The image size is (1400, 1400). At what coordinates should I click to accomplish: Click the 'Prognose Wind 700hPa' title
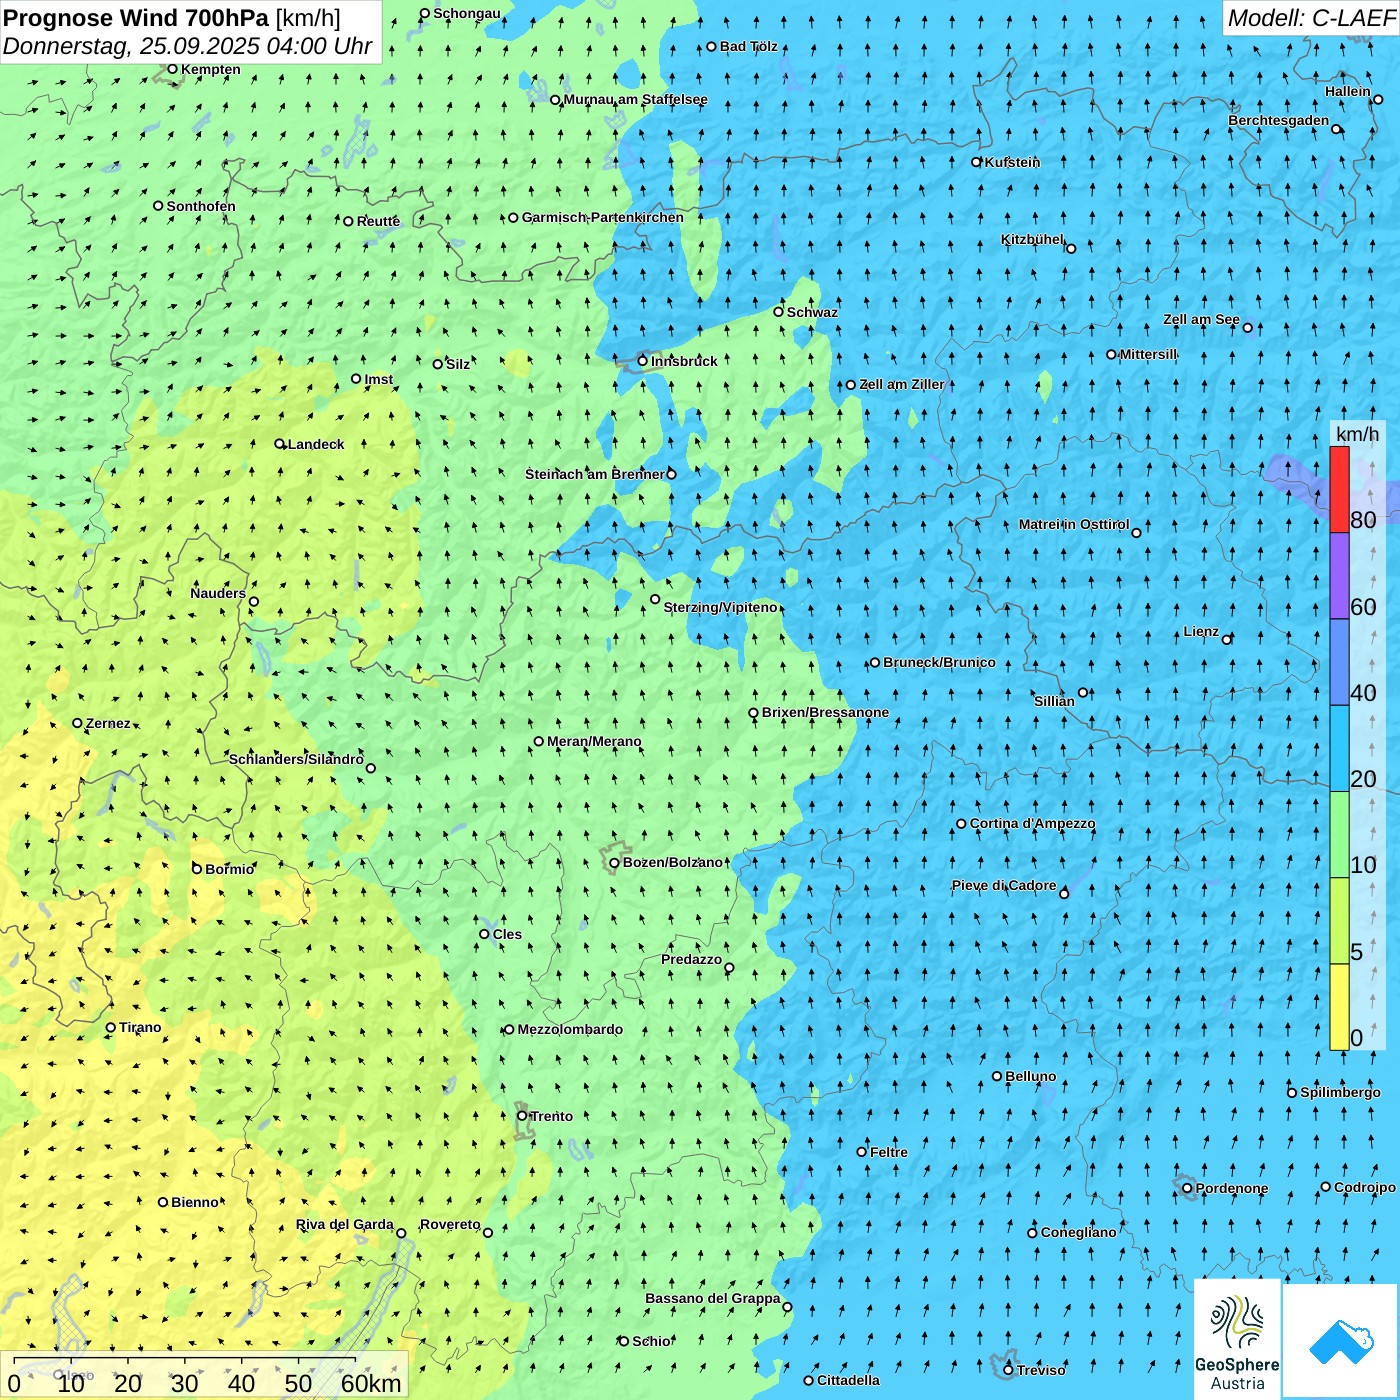pos(136,18)
